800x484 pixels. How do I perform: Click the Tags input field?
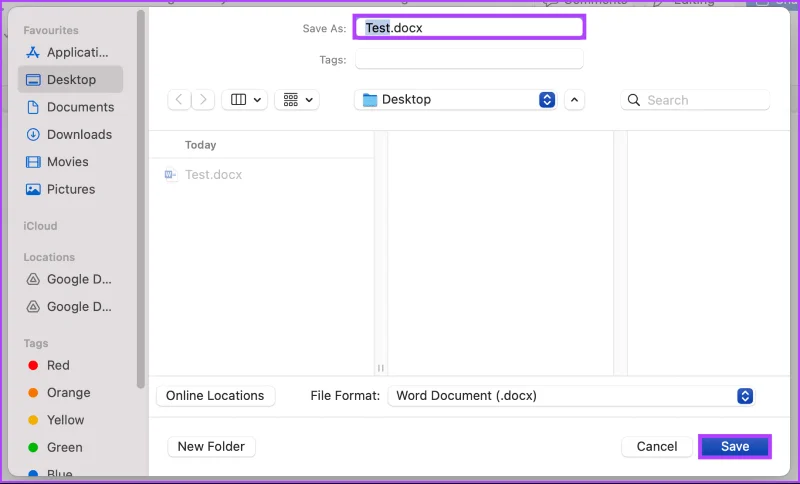[x=469, y=59]
